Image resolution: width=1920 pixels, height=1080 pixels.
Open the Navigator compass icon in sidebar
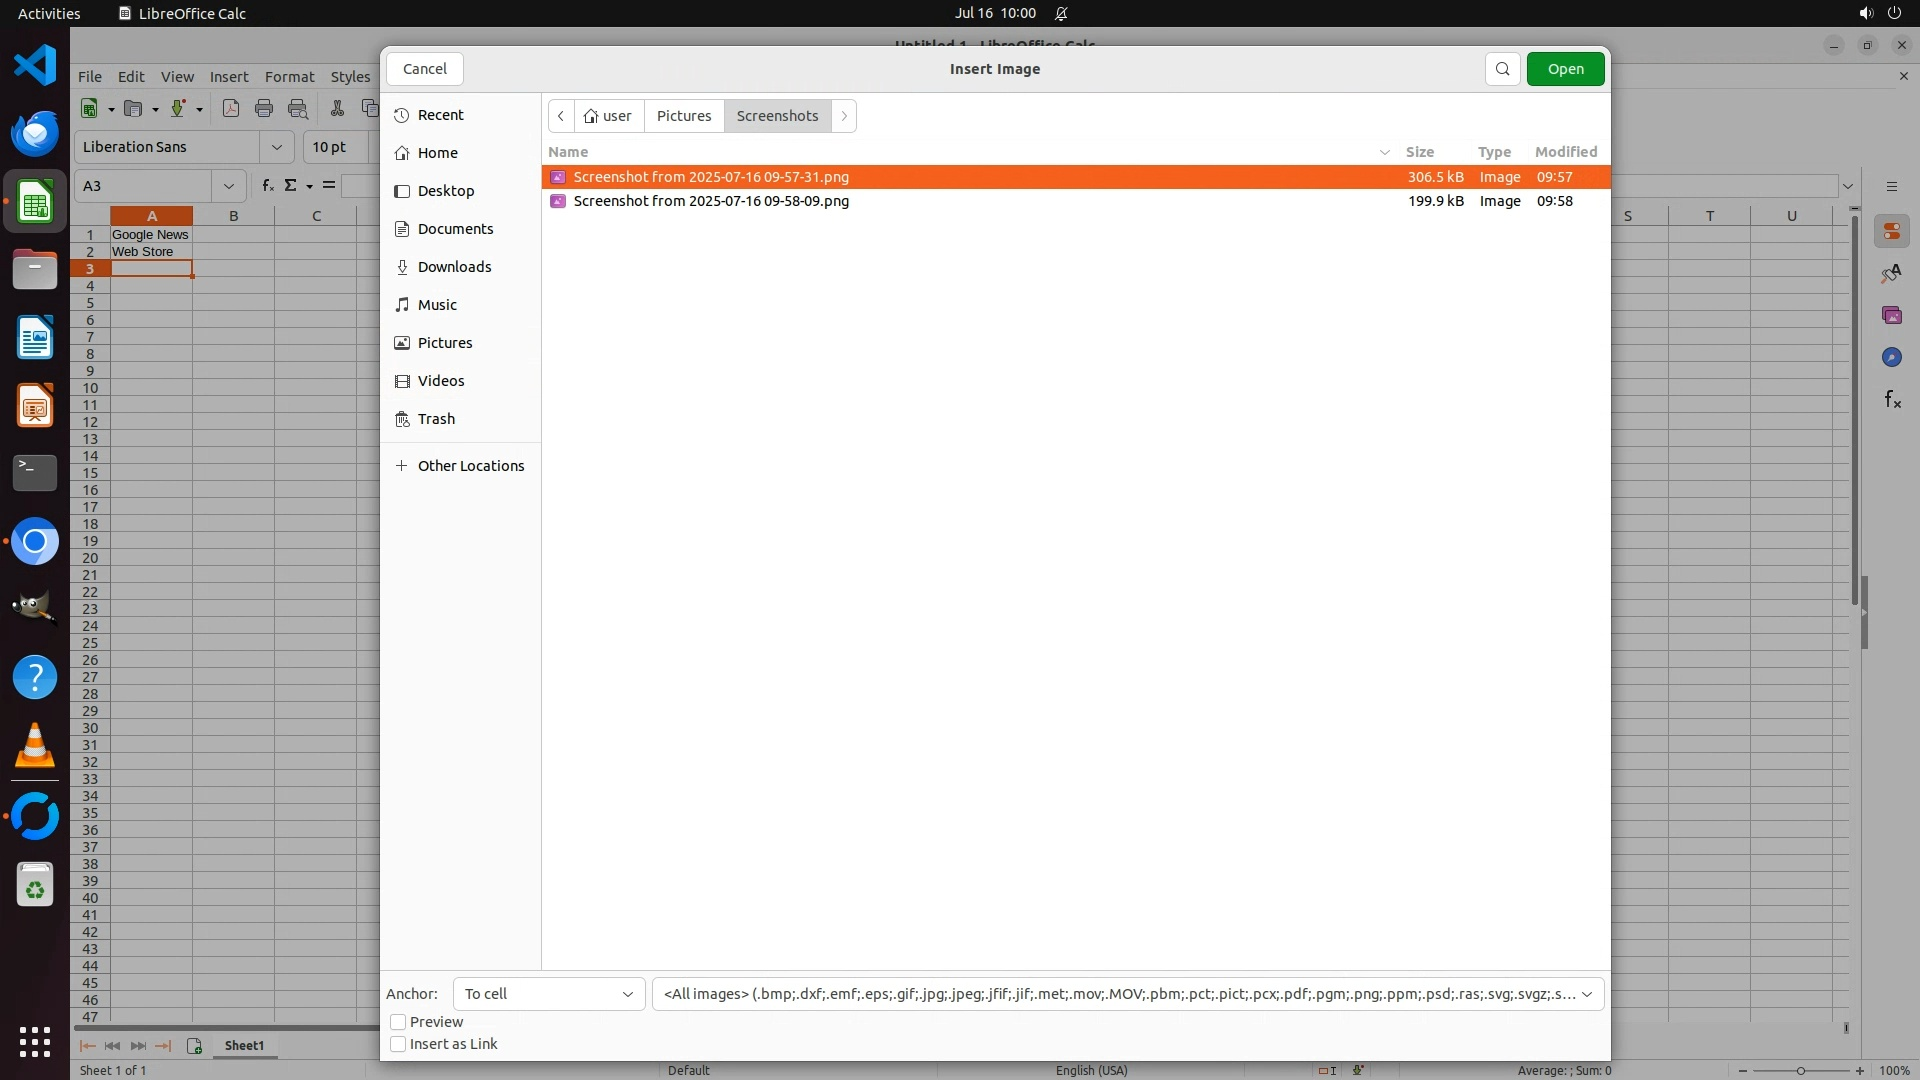tap(1891, 358)
